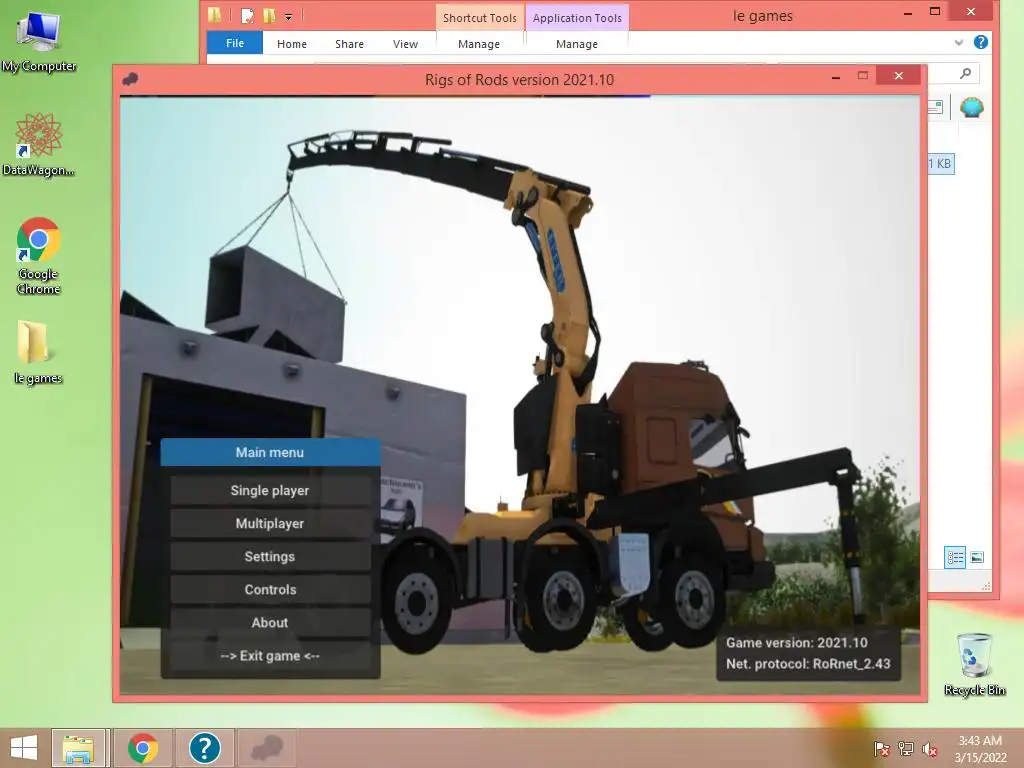Click the muted volume icon in tray
Image resolution: width=1024 pixels, height=768 pixels.
click(x=929, y=749)
